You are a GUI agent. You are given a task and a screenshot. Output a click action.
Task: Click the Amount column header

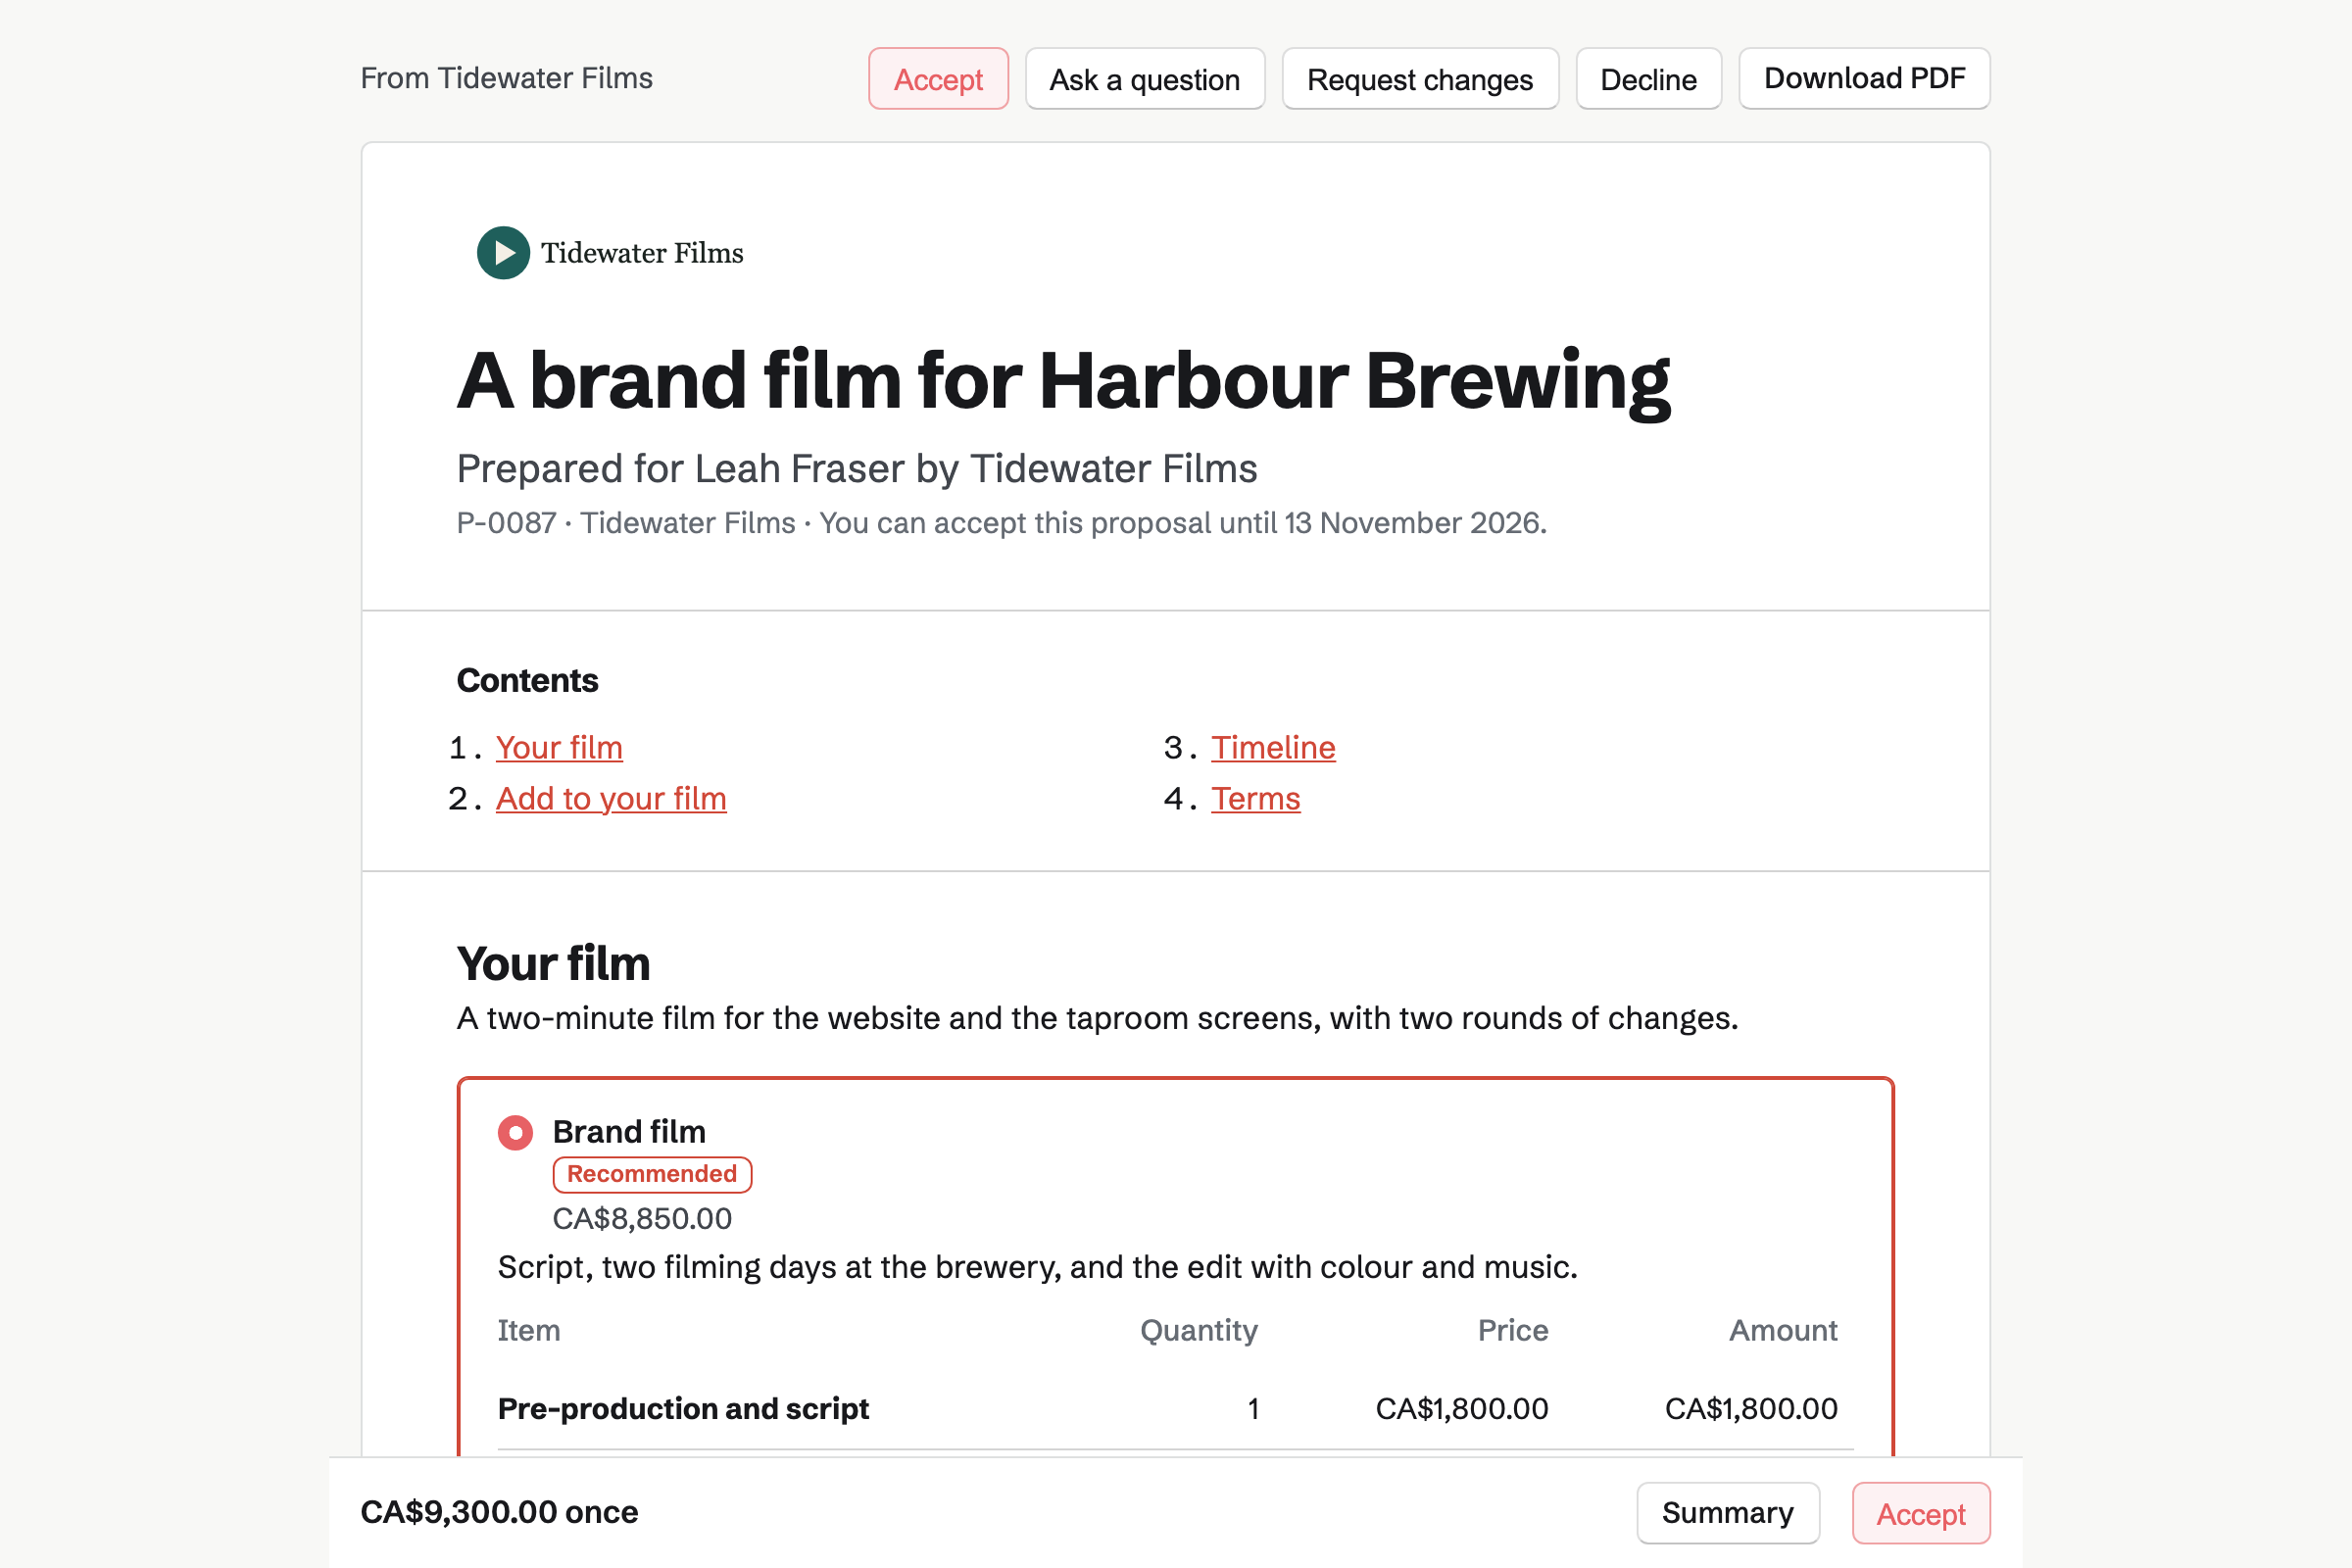(1783, 1330)
